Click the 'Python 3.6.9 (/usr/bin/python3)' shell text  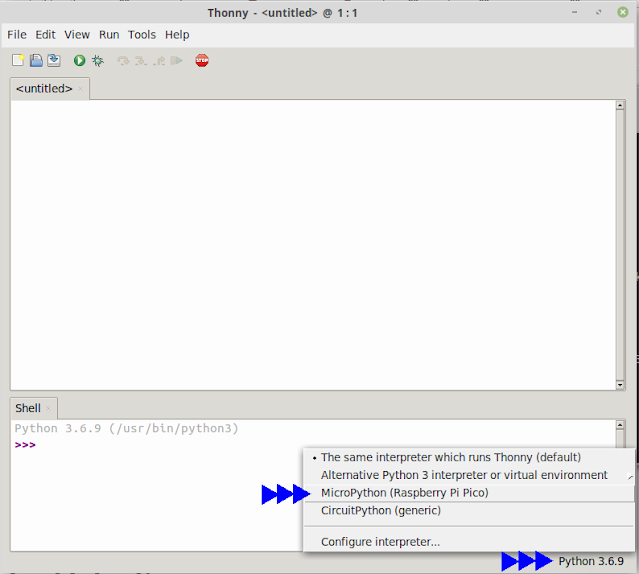126,429
